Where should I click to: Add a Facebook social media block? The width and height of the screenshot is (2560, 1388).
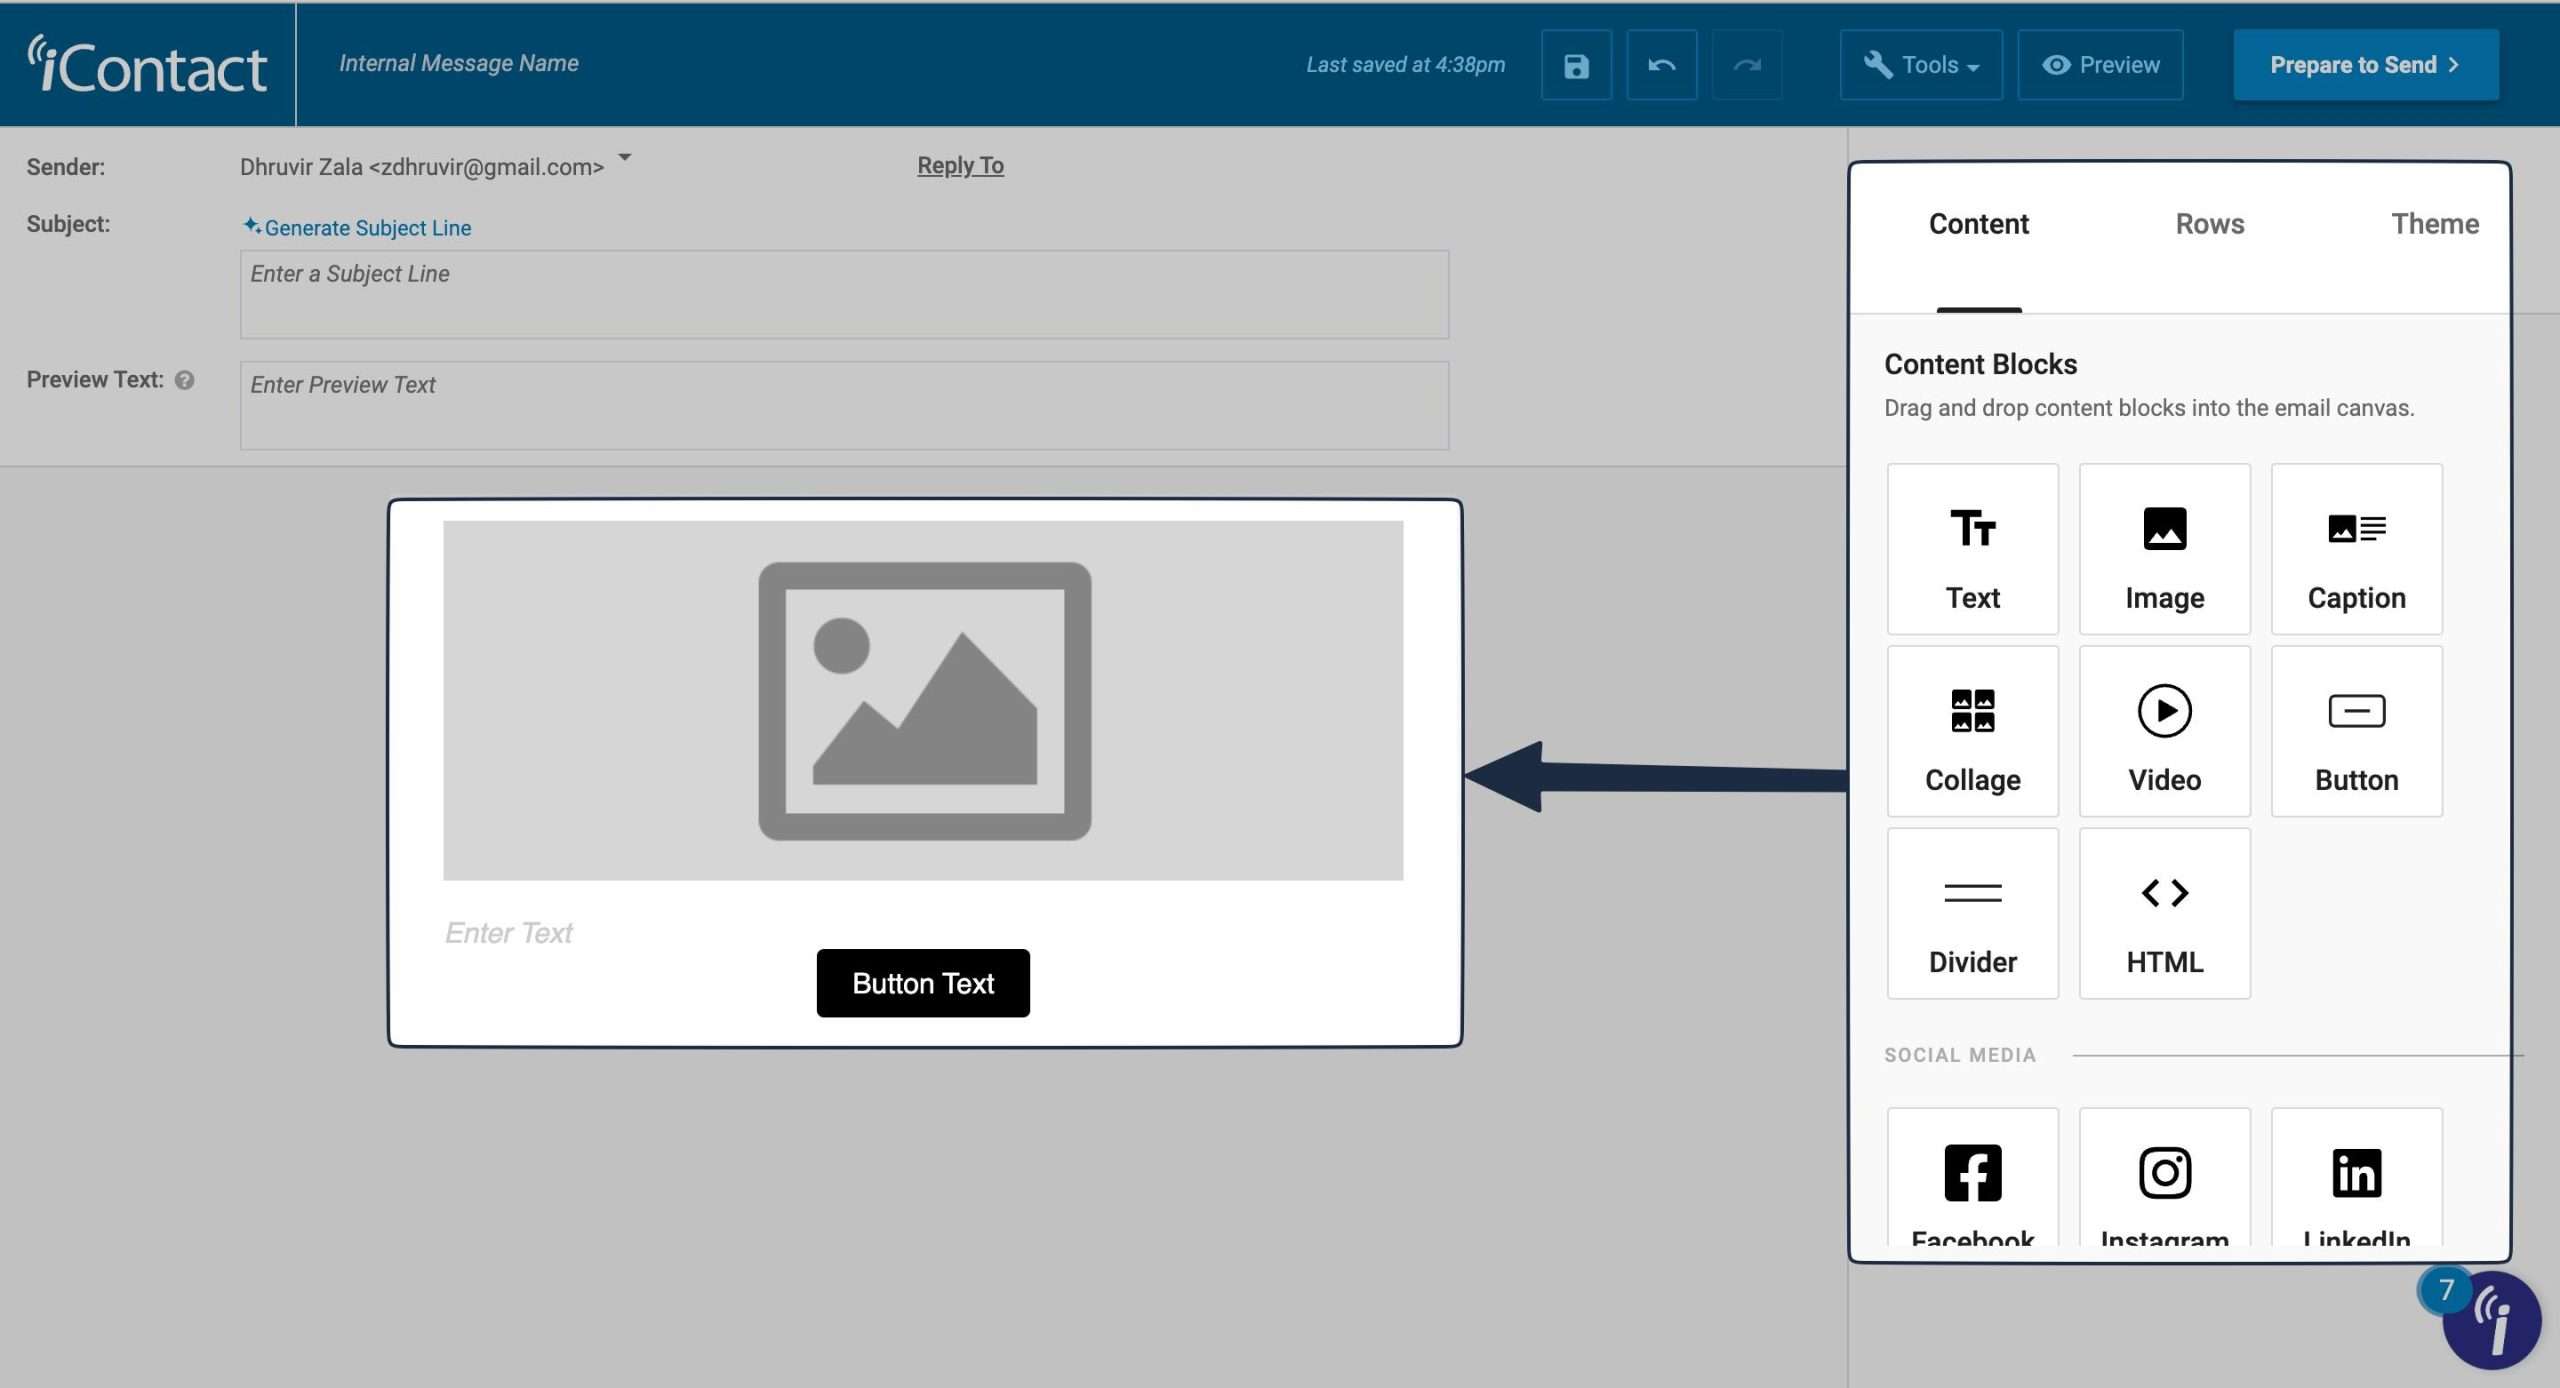tap(1971, 1180)
